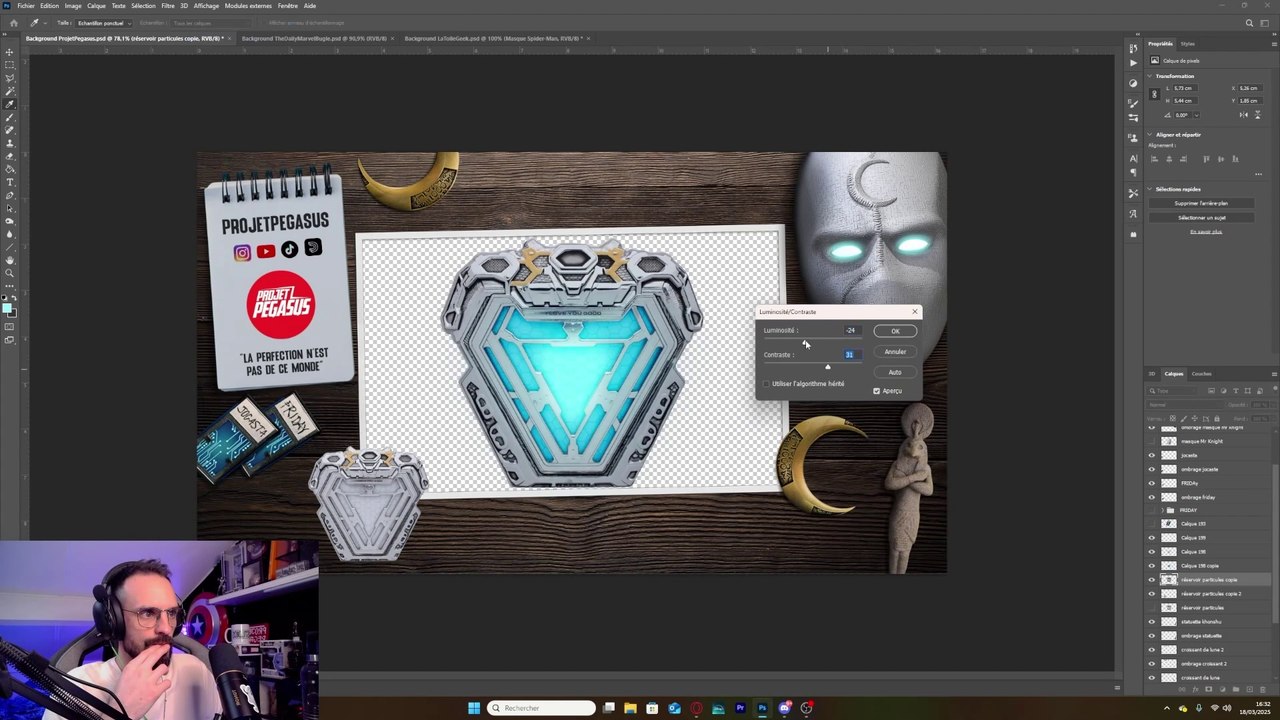The image size is (1280, 720).
Task: Click delete layer trash icon
Action: [x=1263, y=689]
